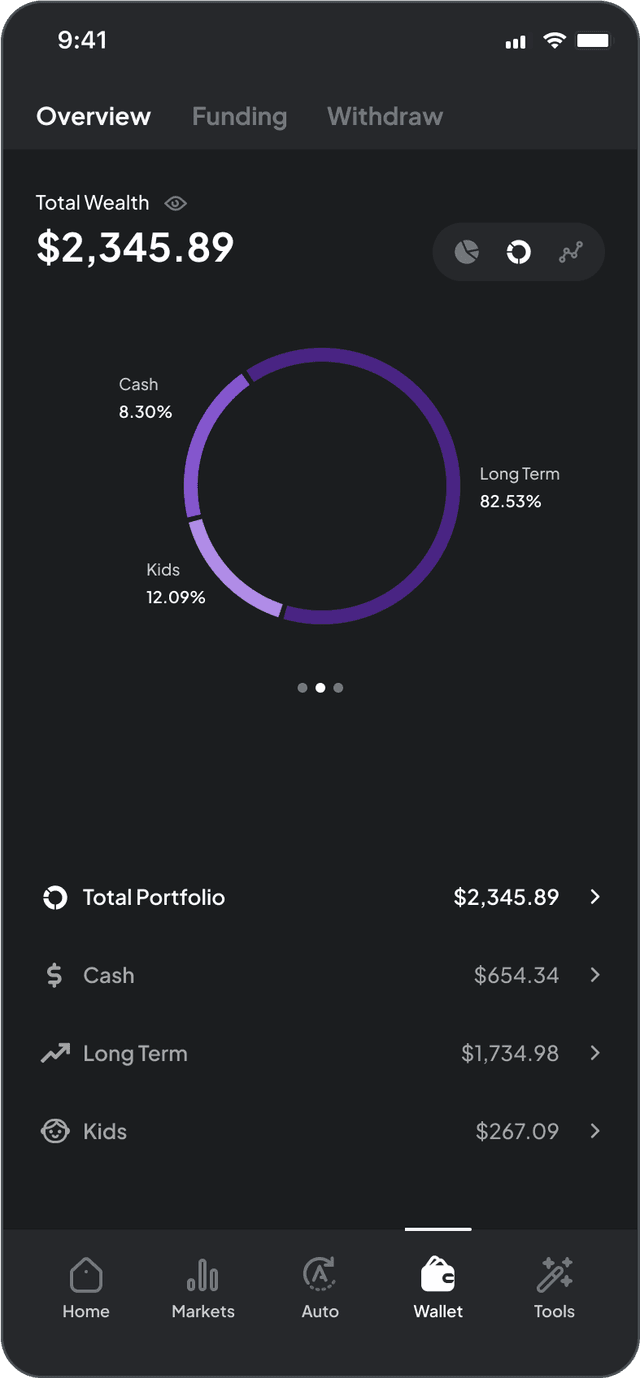Toggle Total Wealth visibility with the eye icon
The image size is (640, 1378).
pos(176,203)
